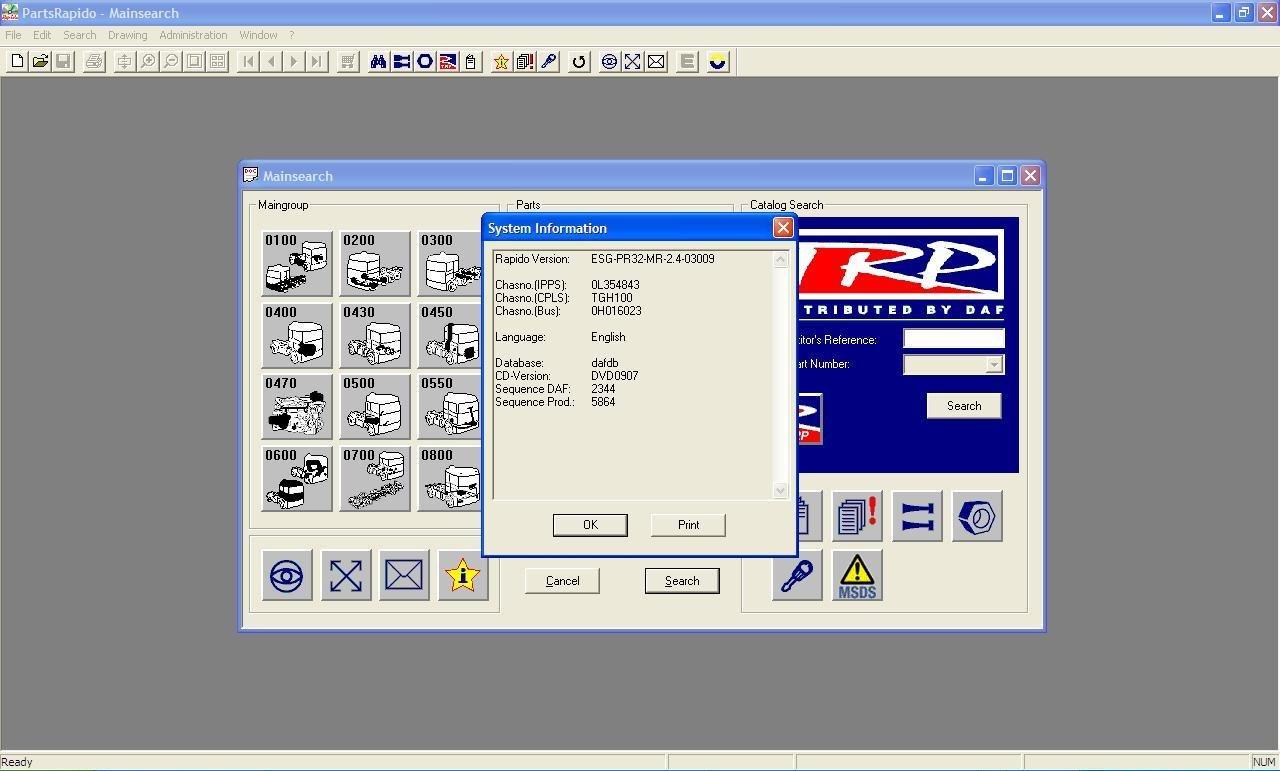
Task: Close the System Information dialog
Action: point(783,228)
